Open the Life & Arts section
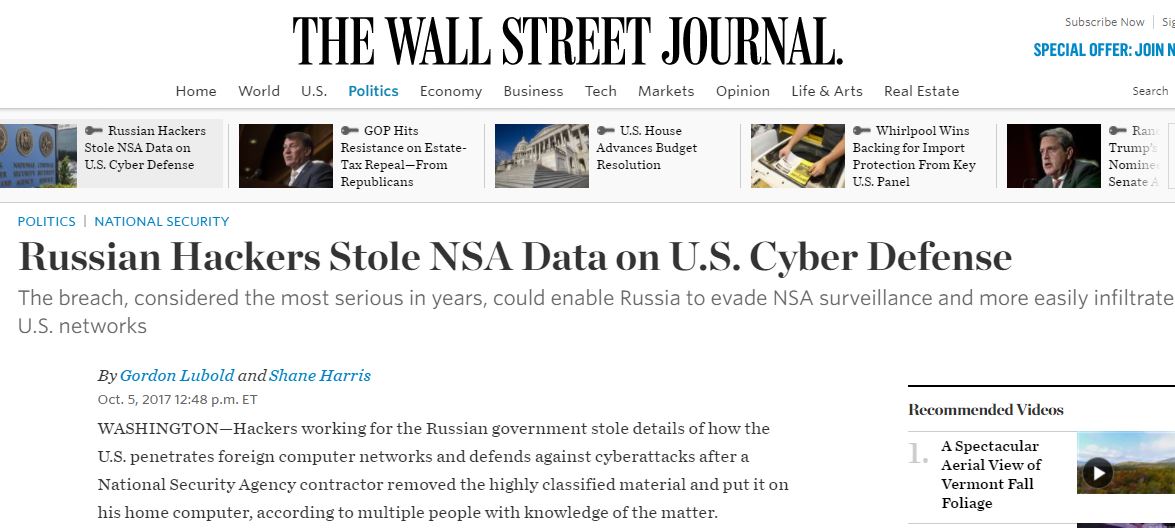The width and height of the screenshot is (1175, 528). (x=827, y=91)
